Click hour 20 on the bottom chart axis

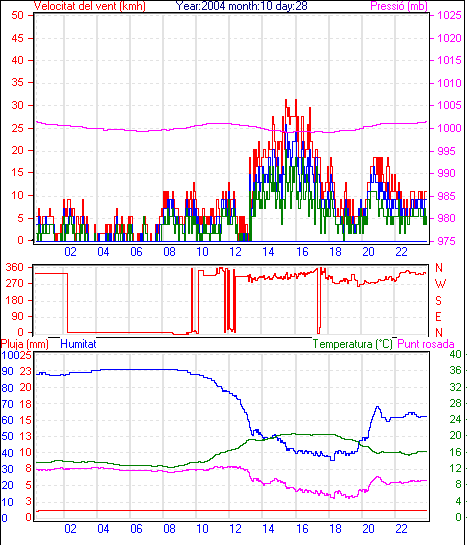click(368, 529)
